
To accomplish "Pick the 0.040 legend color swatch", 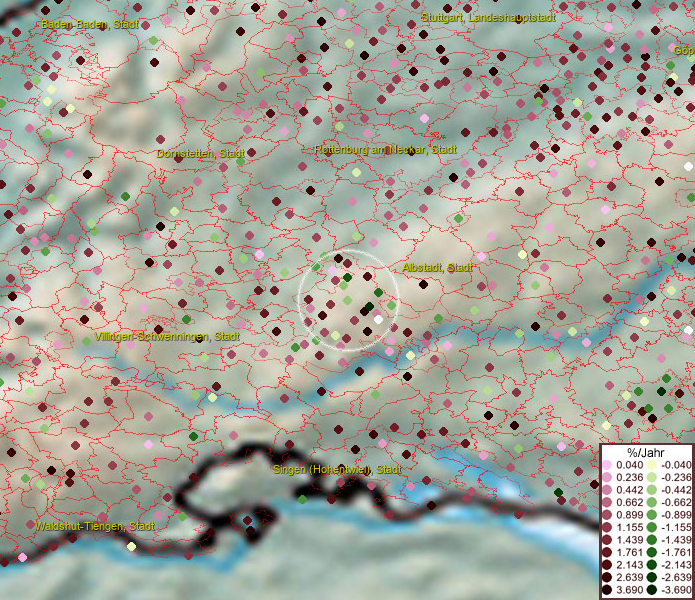I will click(x=607, y=465).
